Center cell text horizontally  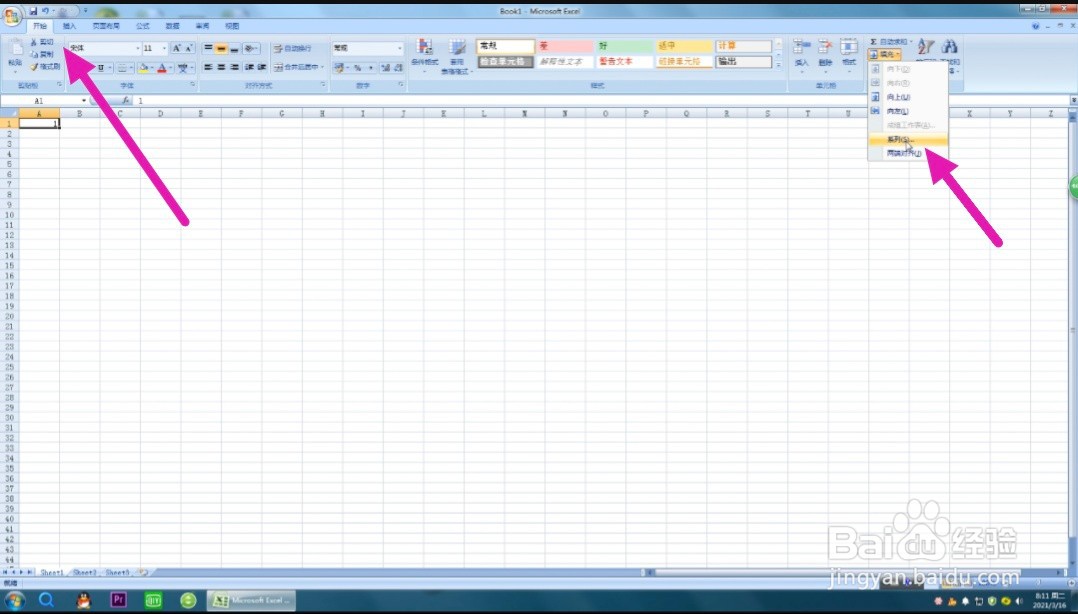(x=221, y=67)
